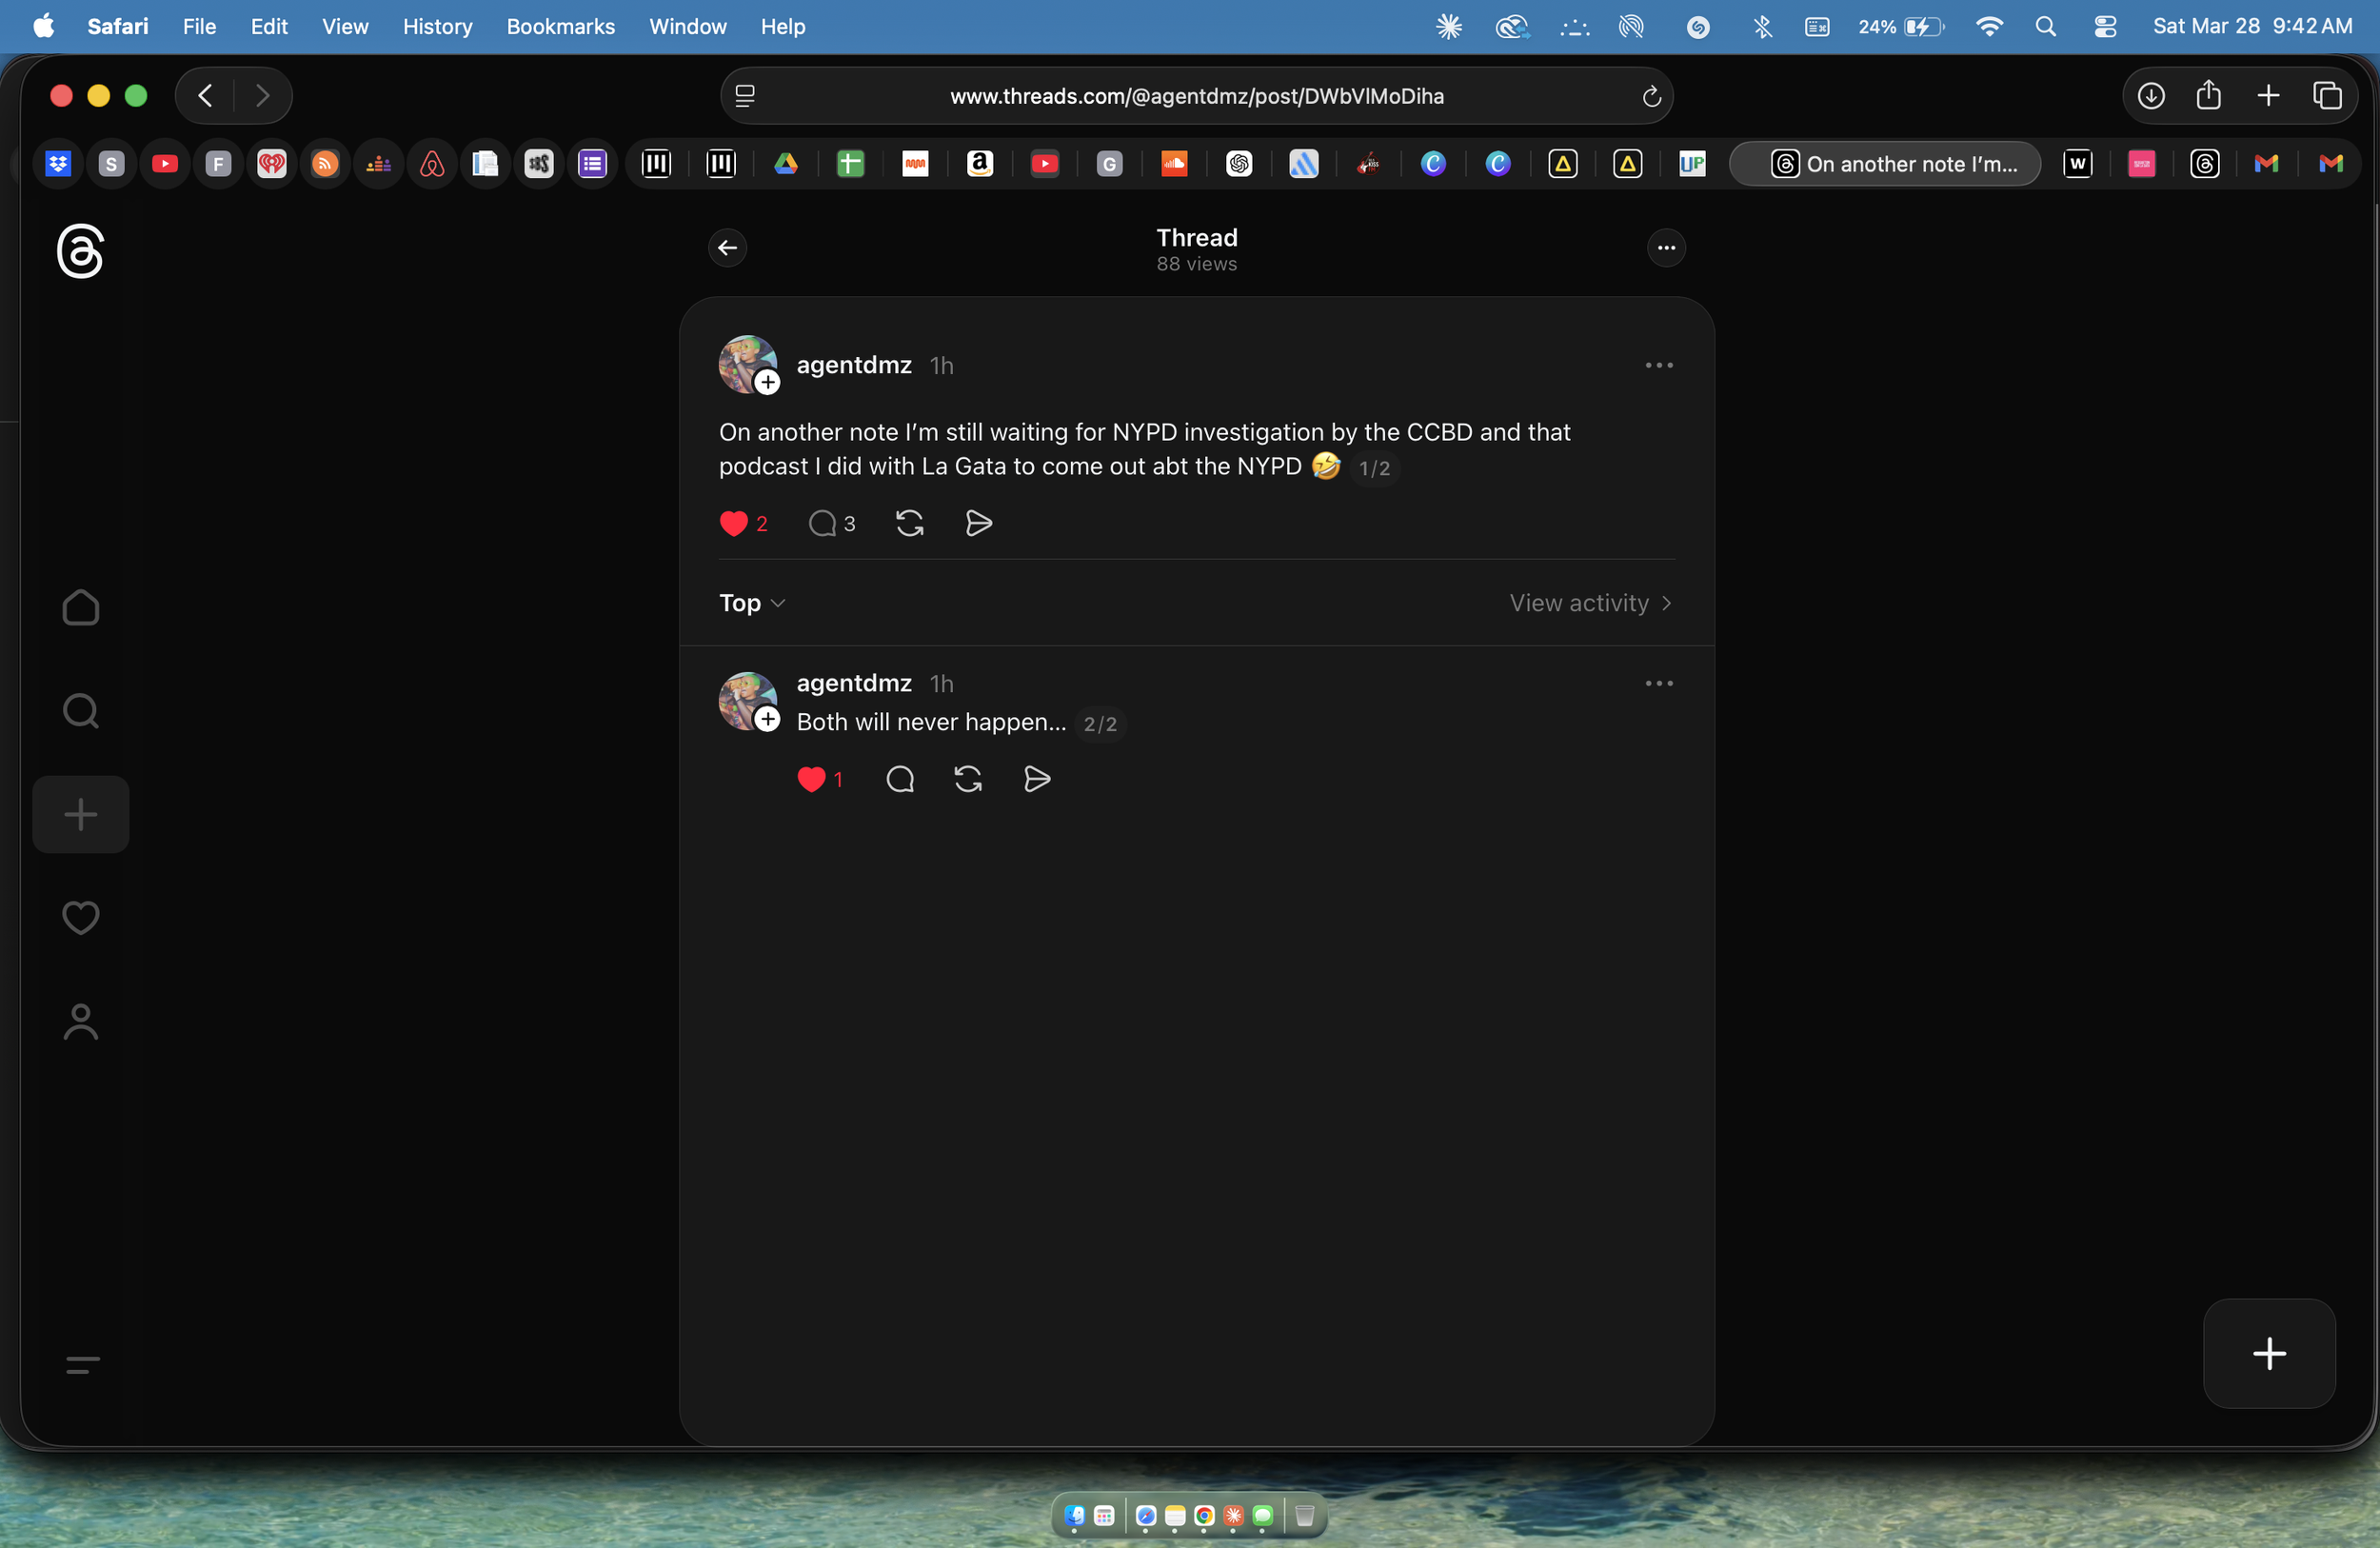Unlike the 'Both will never happen' reply
Viewport: 2380px width, 1548px height.
pyautogui.click(x=811, y=779)
